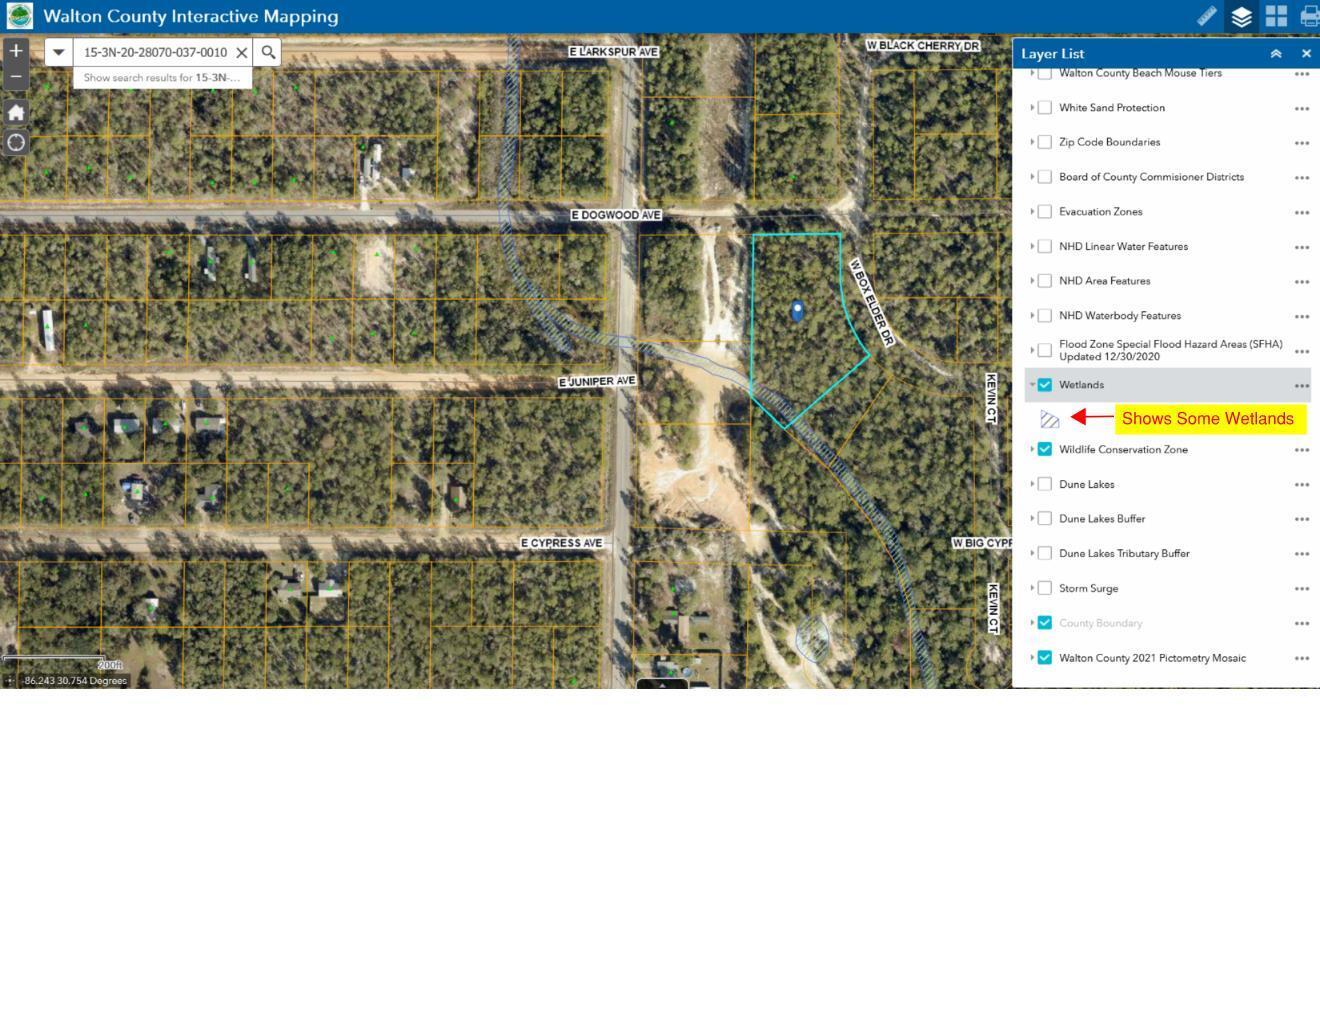
Task: Click Show search results for 15-3N suggestion
Action: tap(160, 77)
